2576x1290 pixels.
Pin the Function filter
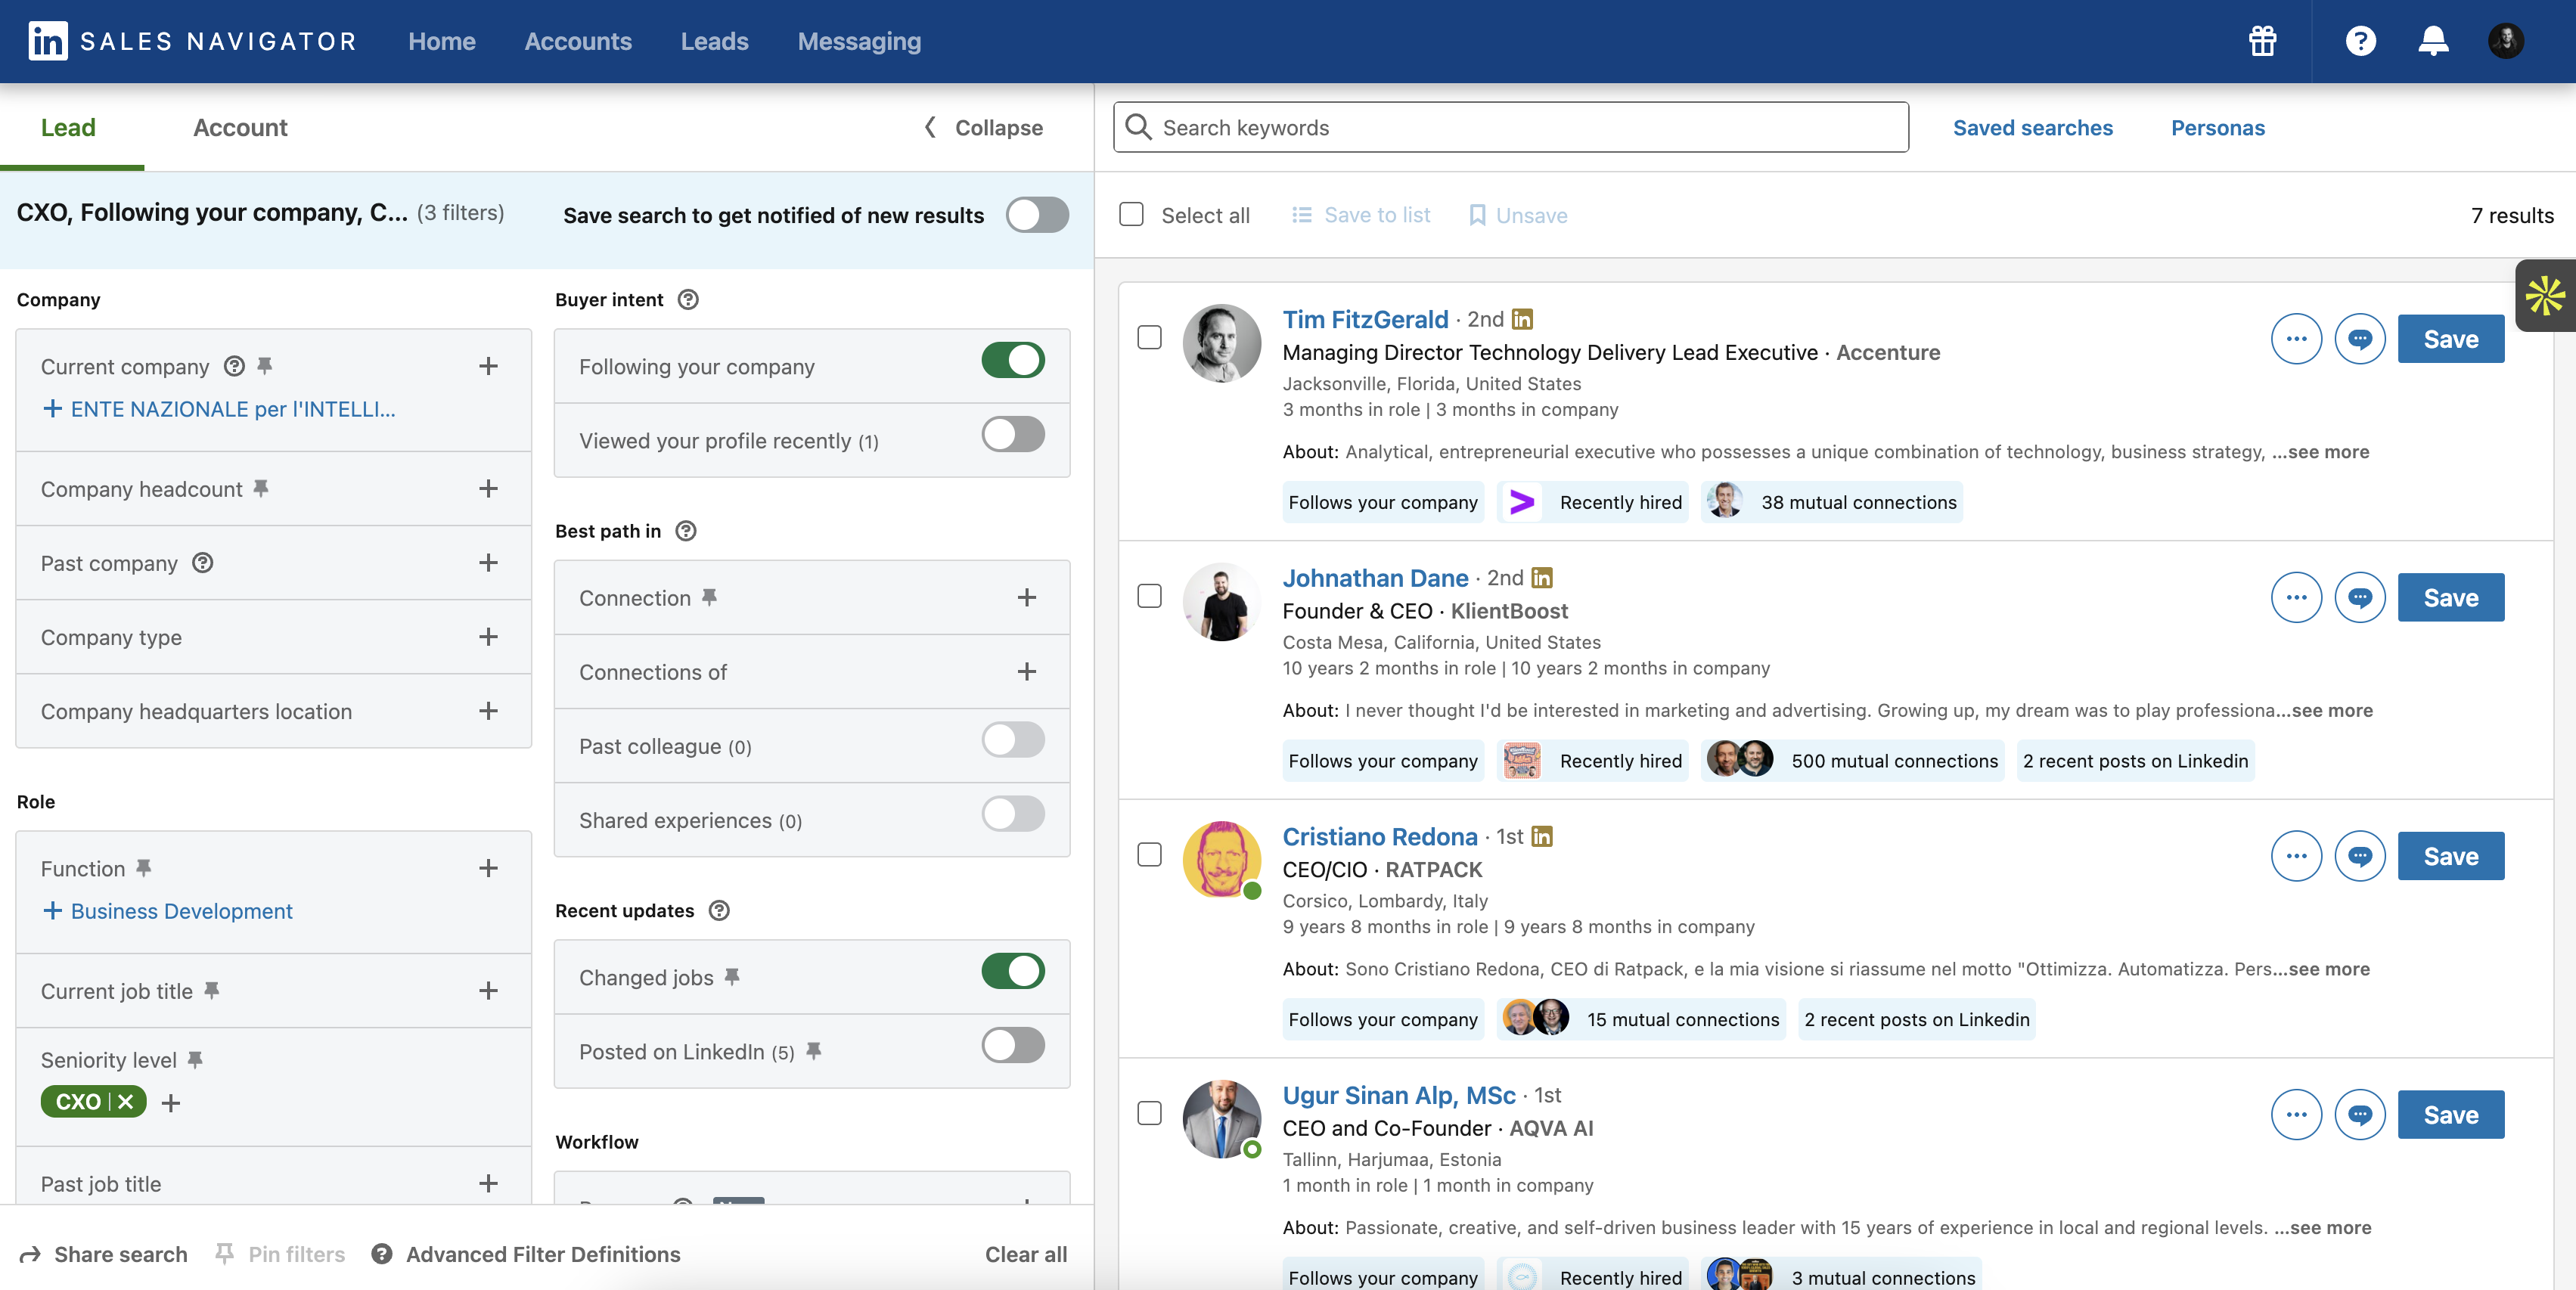(x=144, y=868)
